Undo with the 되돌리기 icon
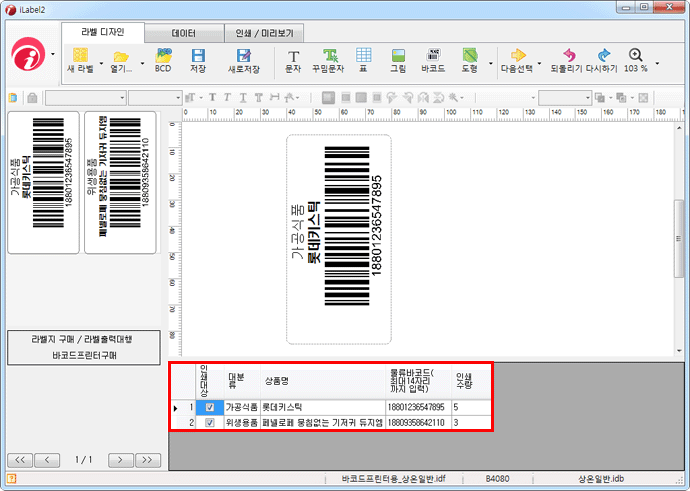Viewport: 690px width, 491px height. click(x=569, y=55)
